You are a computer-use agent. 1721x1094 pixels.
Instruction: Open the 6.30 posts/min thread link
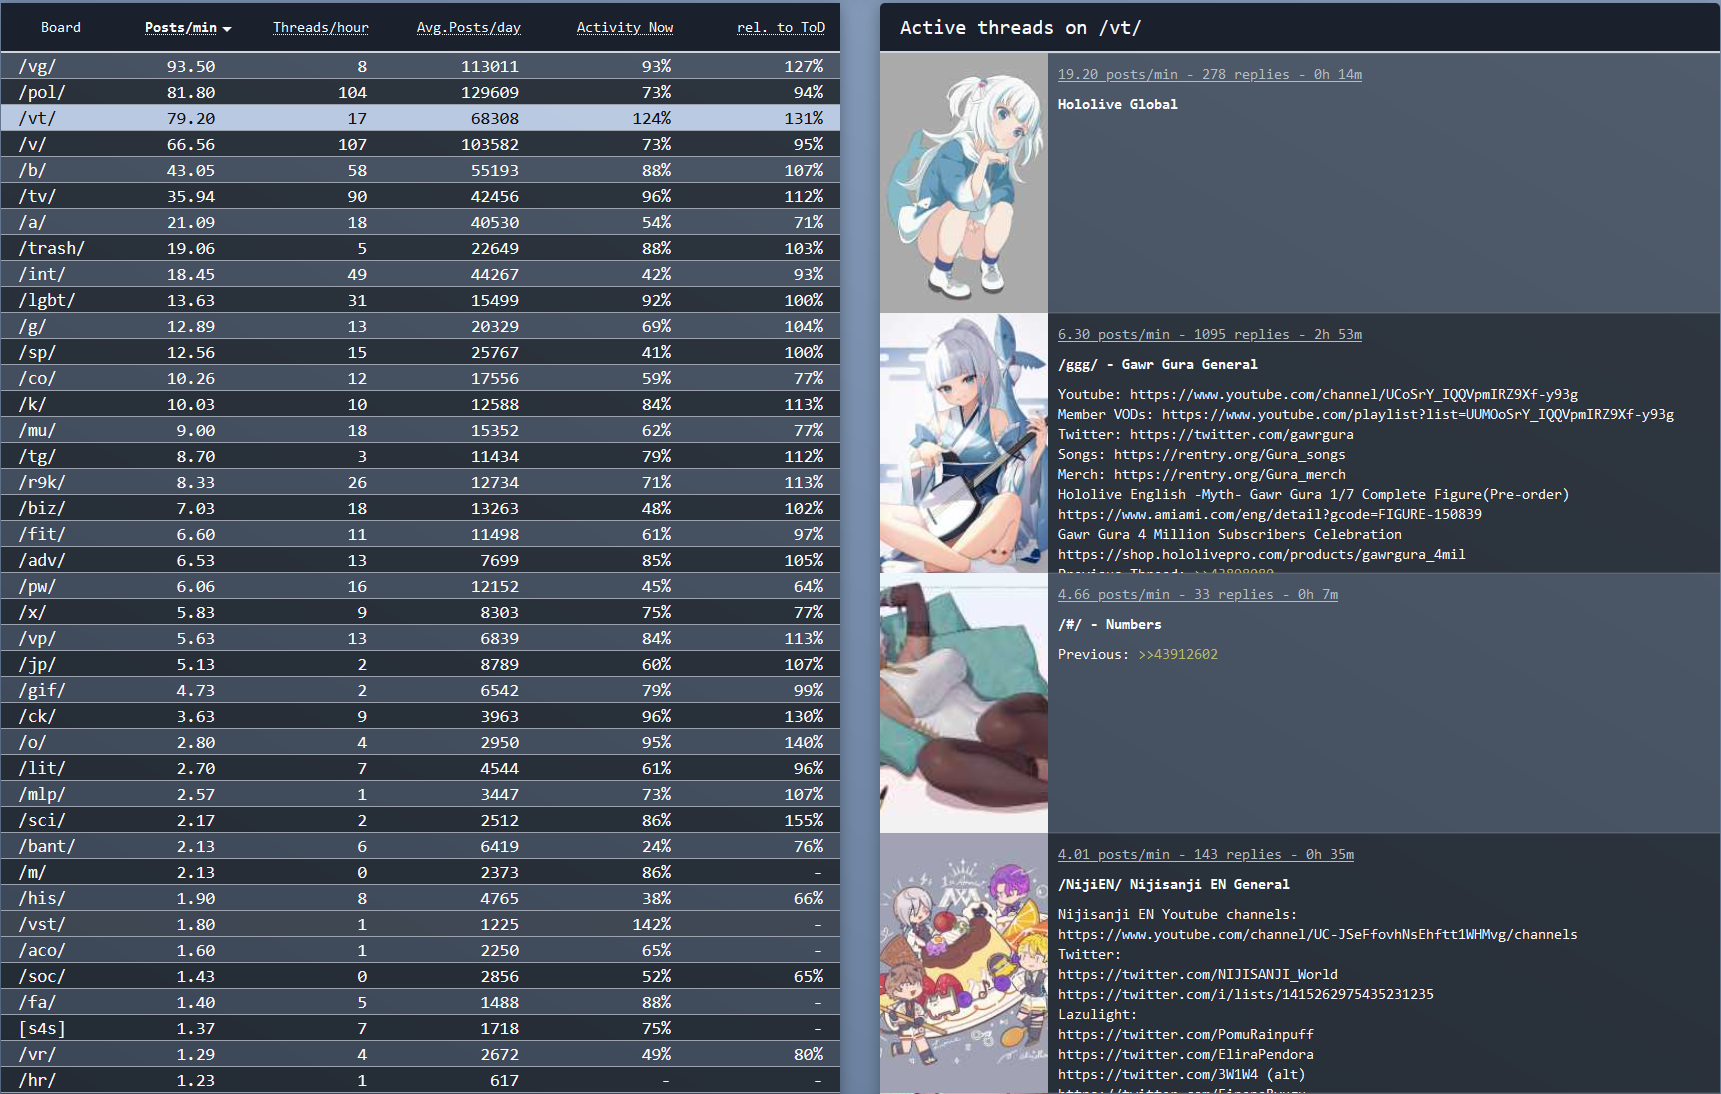click(x=1210, y=334)
